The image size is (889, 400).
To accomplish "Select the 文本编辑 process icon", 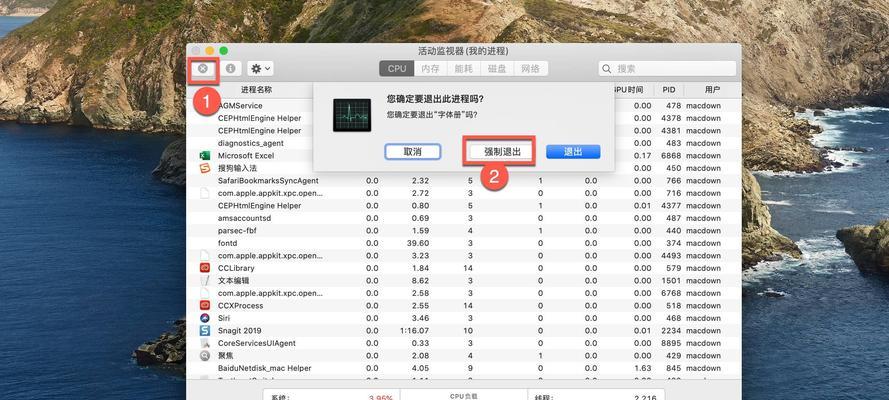I will coord(205,280).
